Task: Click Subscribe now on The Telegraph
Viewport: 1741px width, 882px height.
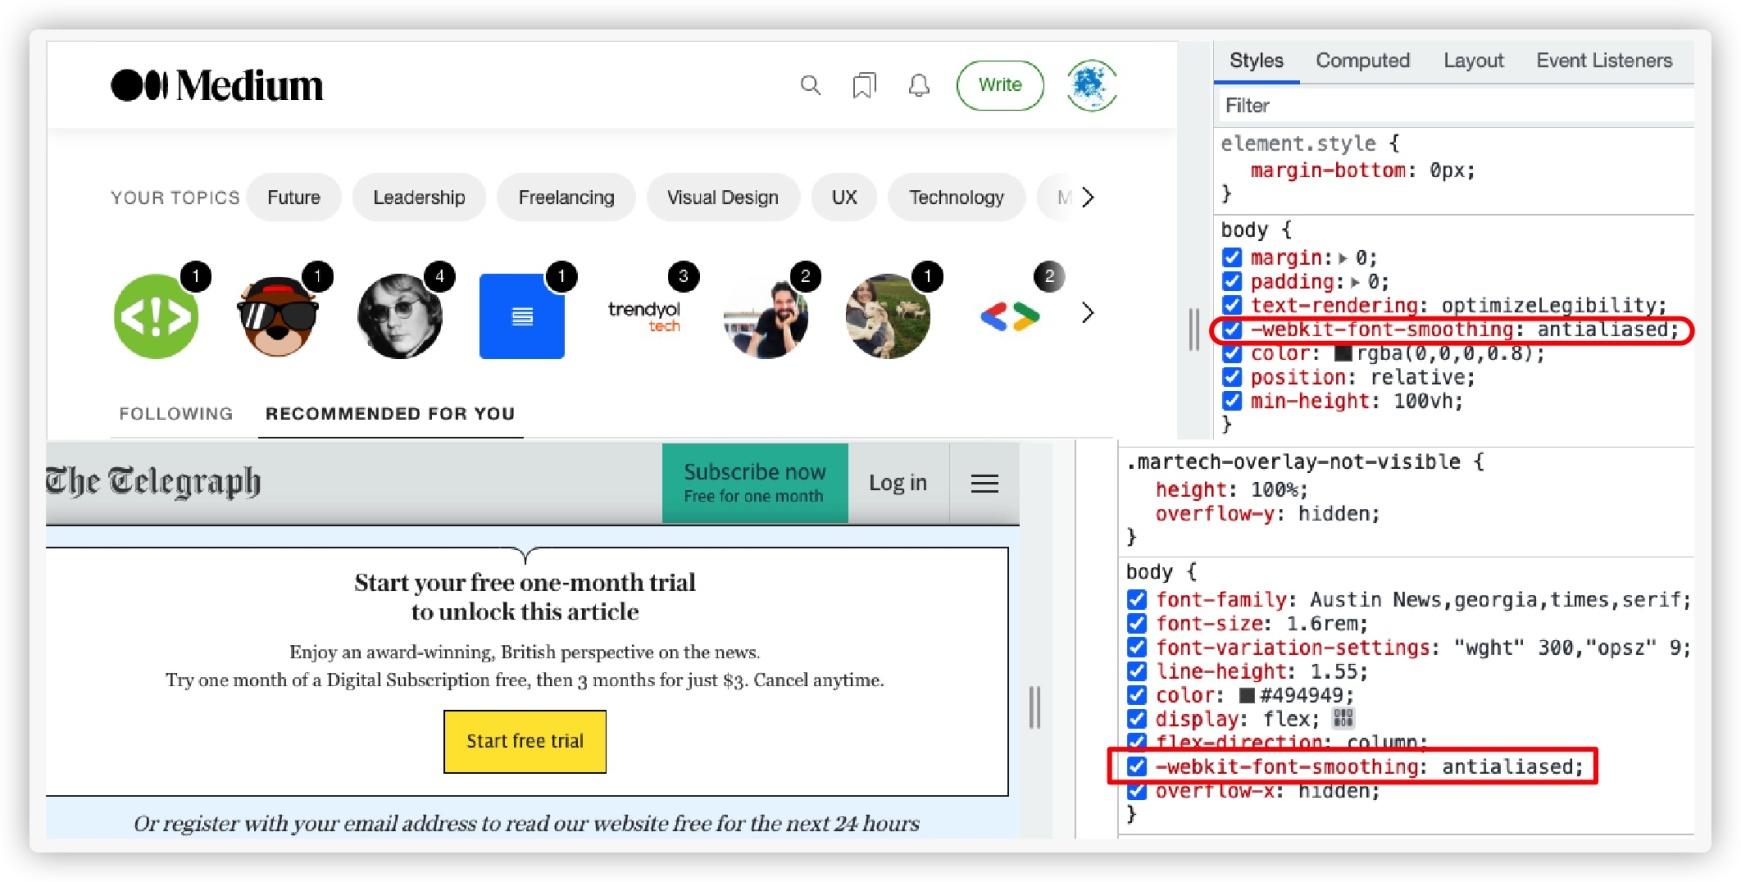Action: click(x=755, y=483)
